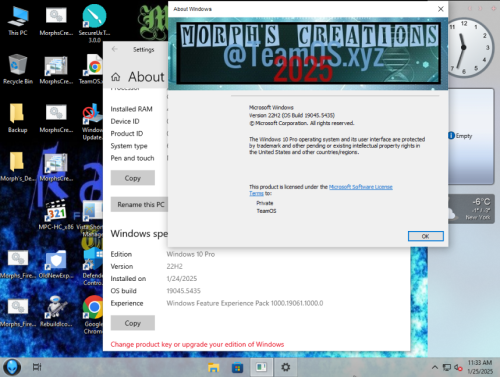
Task: Open the Recycle Bin desktop icon
Action: coord(18,69)
